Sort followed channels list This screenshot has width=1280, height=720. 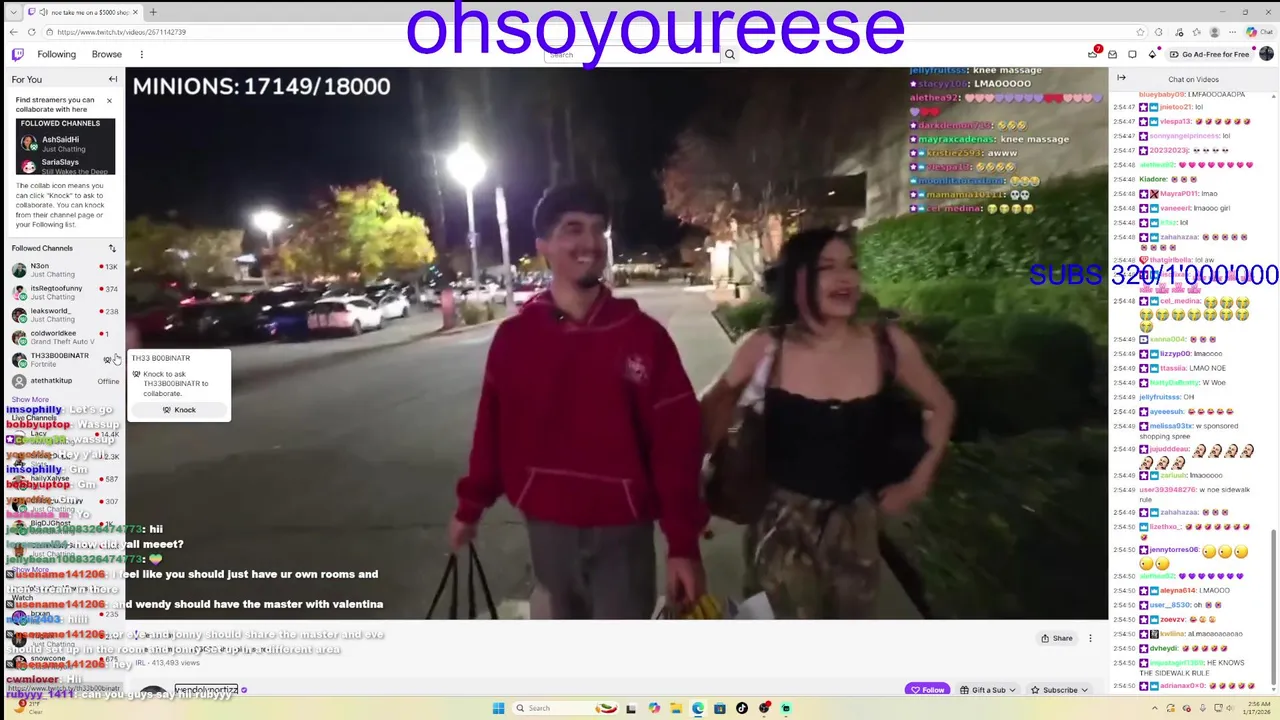coord(112,248)
